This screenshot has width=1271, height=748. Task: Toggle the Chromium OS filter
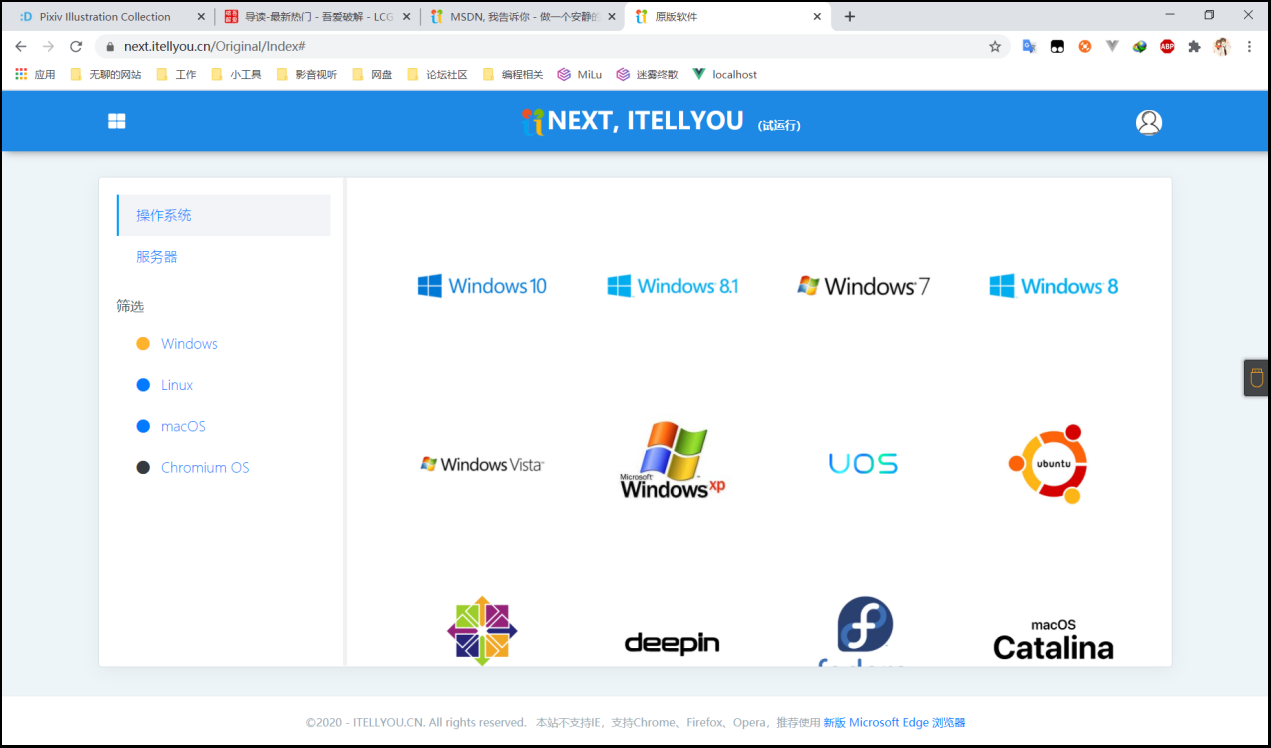[205, 467]
